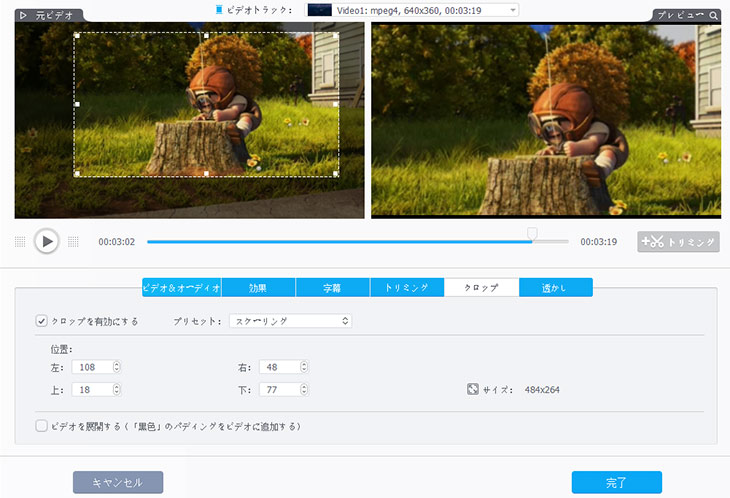Image resolution: width=730 pixels, height=498 pixels.
Task: Click the right-middle crop handle
Action: 336,104
